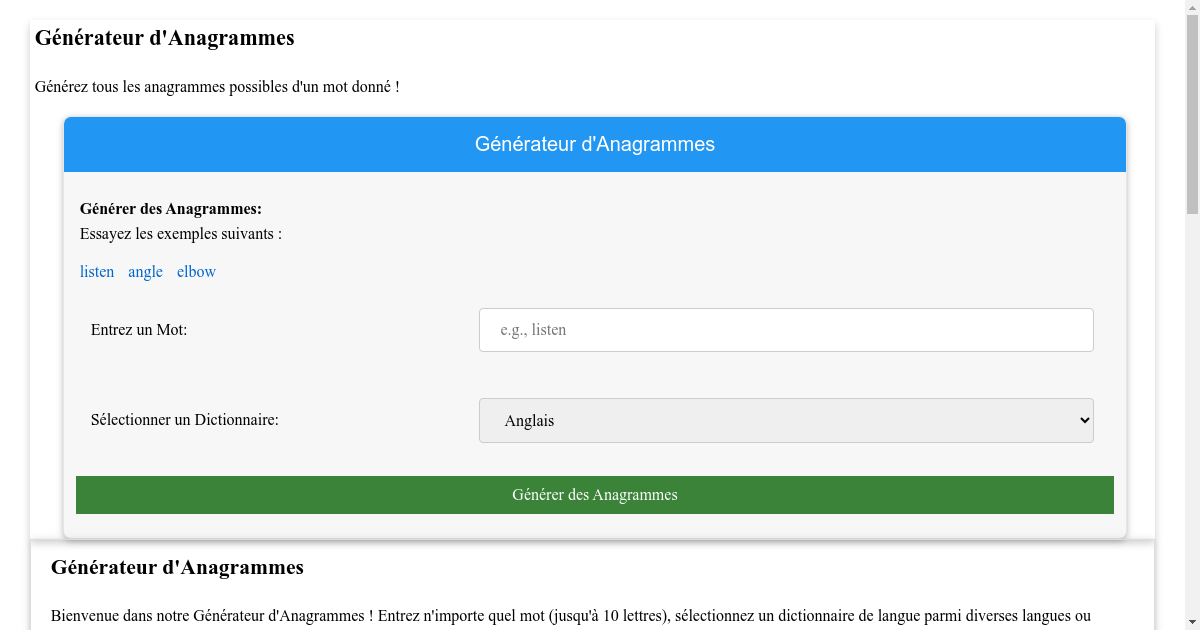Click the lower "Générateur d'Anagrammes" section heading
Image resolution: width=1200 pixels, height=630 pixels.
click(177, 567)
